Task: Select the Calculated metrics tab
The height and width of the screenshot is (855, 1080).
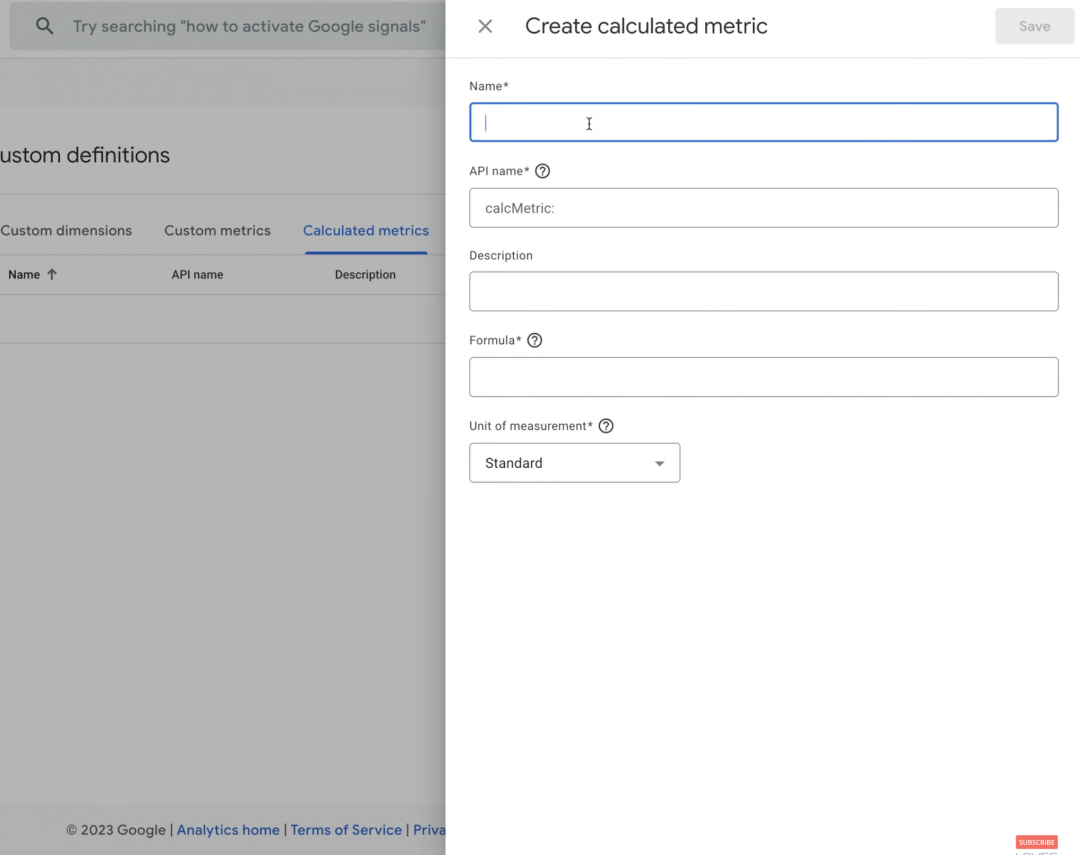Action: 366,231
